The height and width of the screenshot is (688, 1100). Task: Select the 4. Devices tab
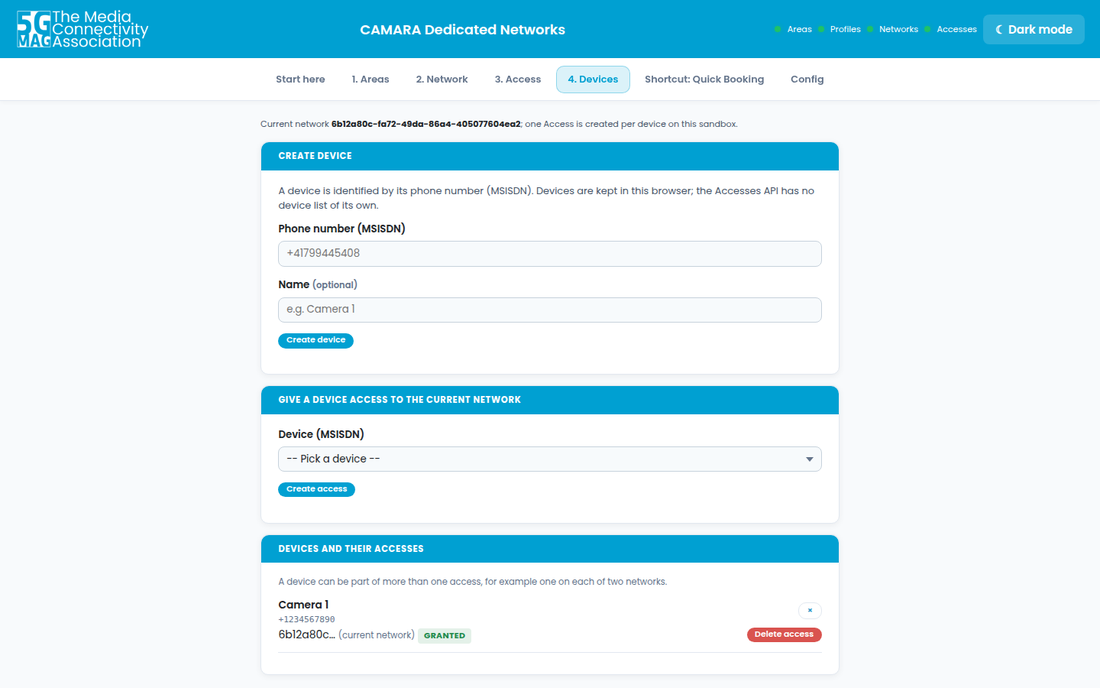click(x=593, y=79)
